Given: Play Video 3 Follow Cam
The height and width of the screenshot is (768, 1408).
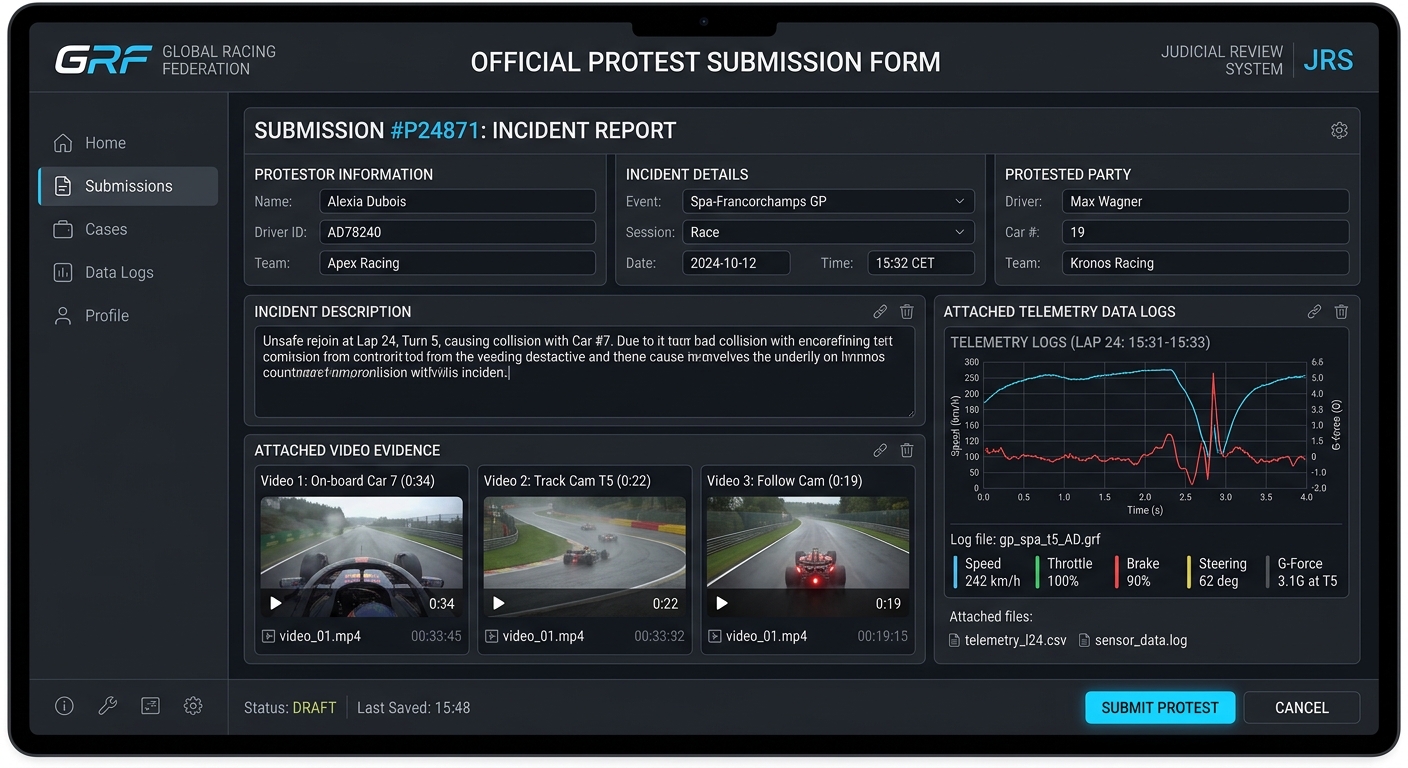Looking at the screenshot, I should click(721, 603).
